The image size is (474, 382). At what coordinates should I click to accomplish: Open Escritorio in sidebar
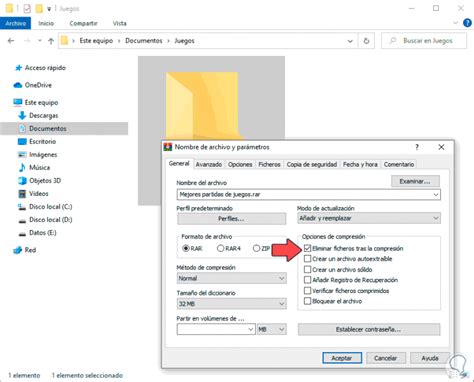37,141
